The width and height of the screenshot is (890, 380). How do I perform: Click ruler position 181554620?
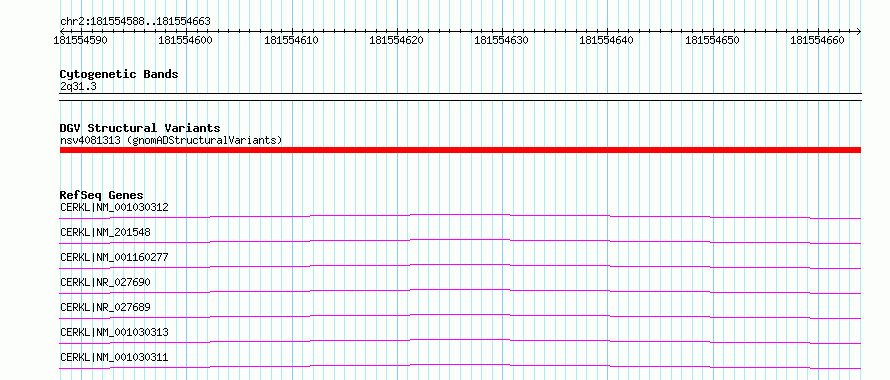pos(396,40)
